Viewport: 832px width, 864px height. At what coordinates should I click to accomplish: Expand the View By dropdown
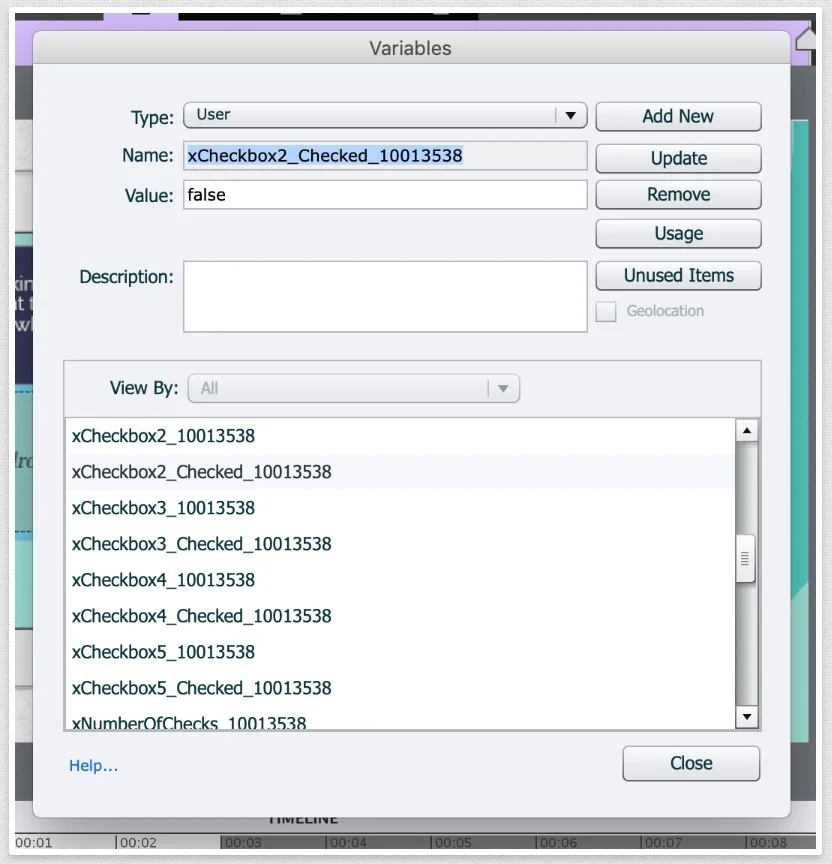(x=503, y=388)
